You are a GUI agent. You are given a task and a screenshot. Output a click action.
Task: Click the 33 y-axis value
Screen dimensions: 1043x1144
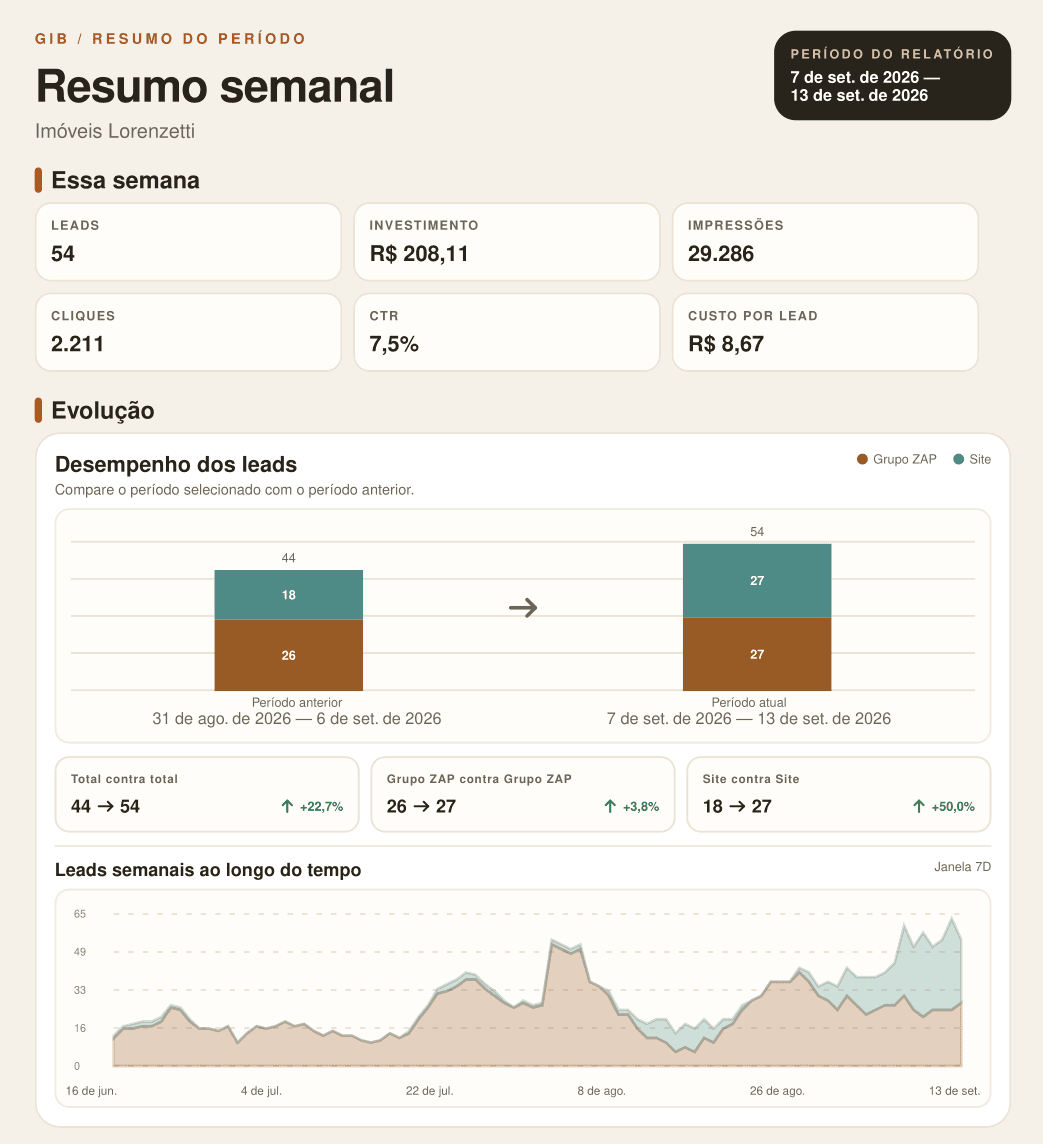[x=80, y=990]
